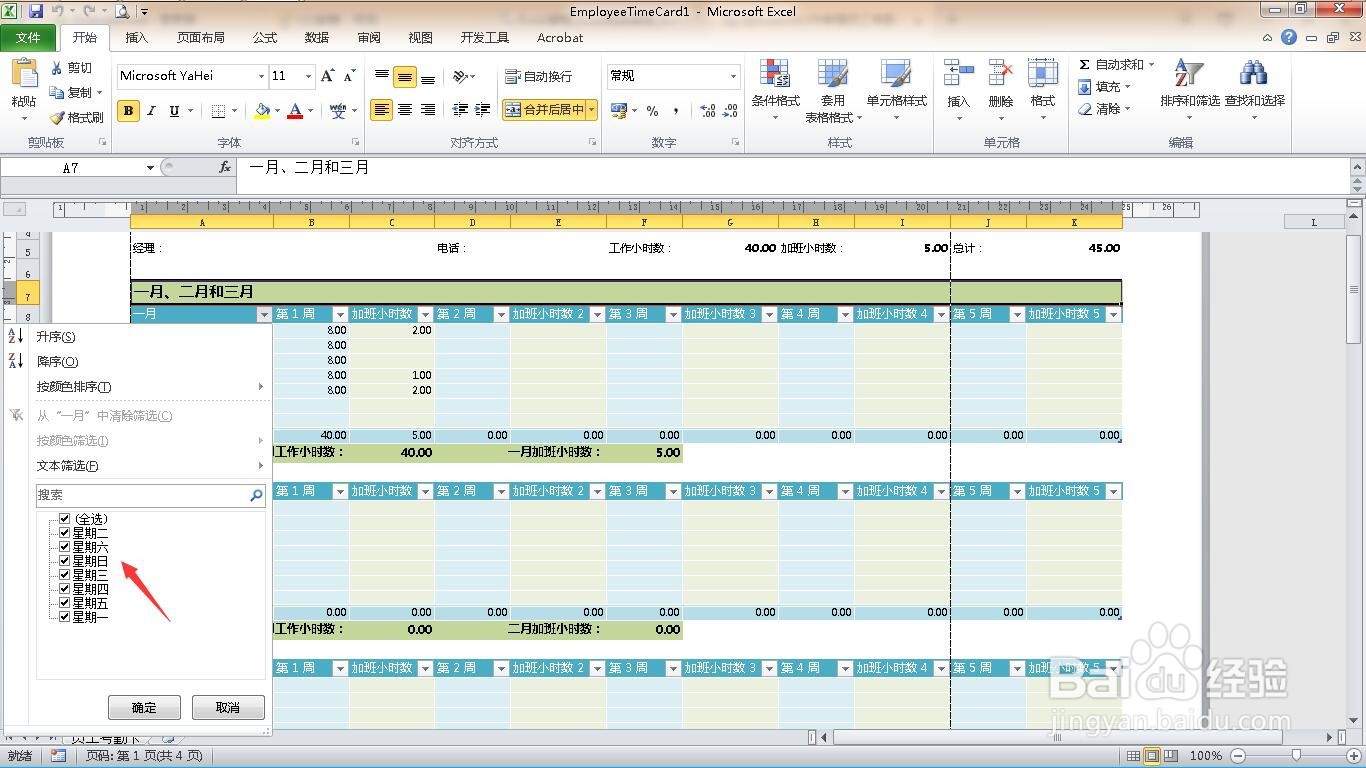
Task: Switch to the 插入 Insert tab
Action: pyautogui.click(x=136, y=38)
